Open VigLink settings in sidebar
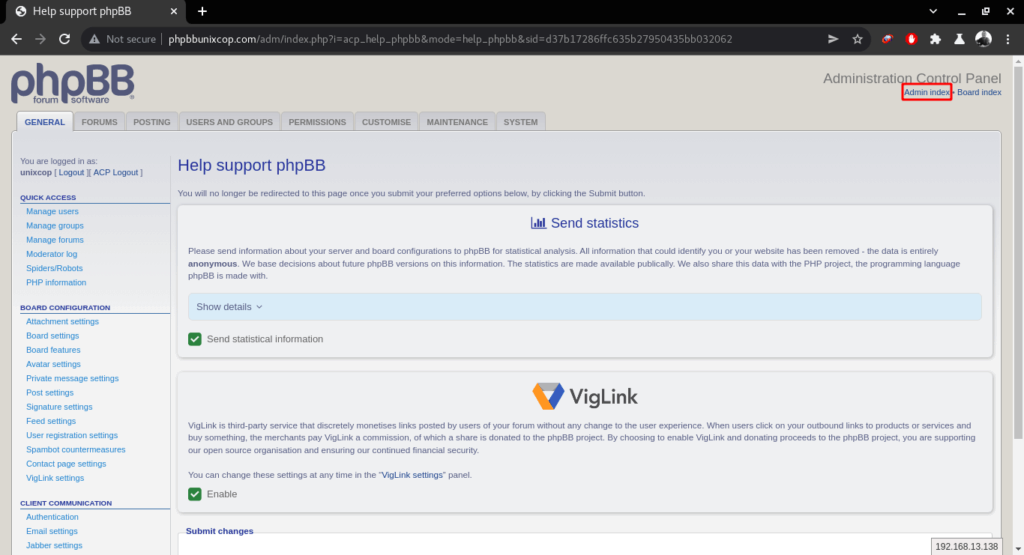This screenshot has height=555, width=1024. pyautogui.click(x=55, y=478)
